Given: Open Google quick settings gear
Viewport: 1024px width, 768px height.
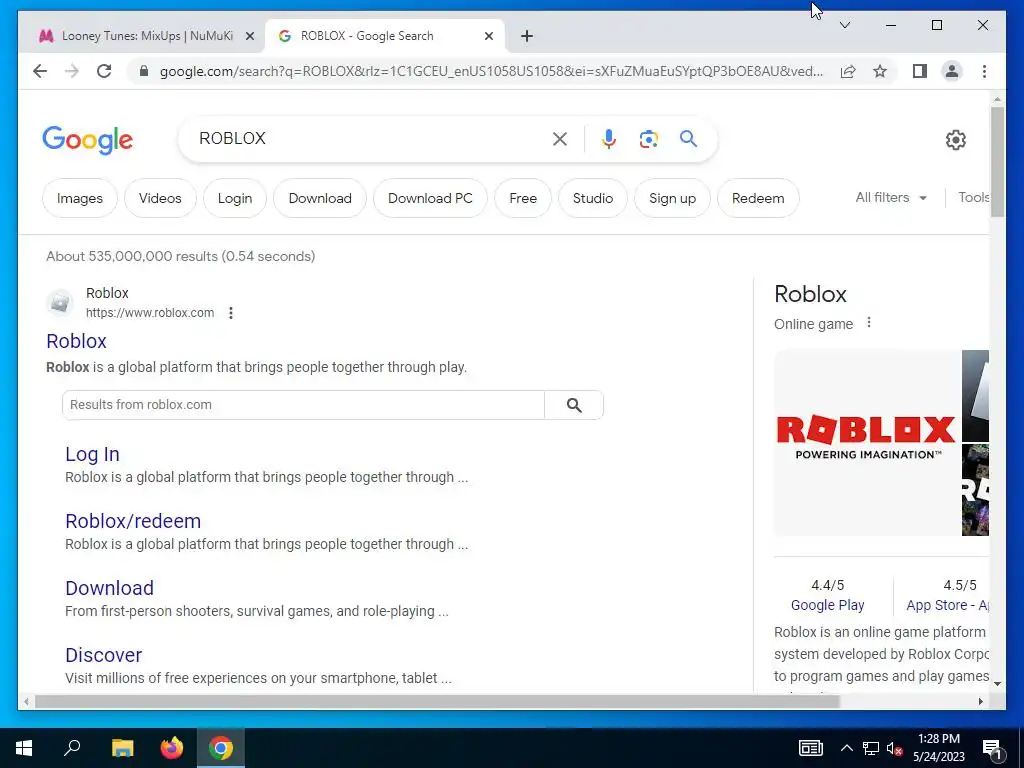Looking at the screenshot, I should (x=955, y=139).
